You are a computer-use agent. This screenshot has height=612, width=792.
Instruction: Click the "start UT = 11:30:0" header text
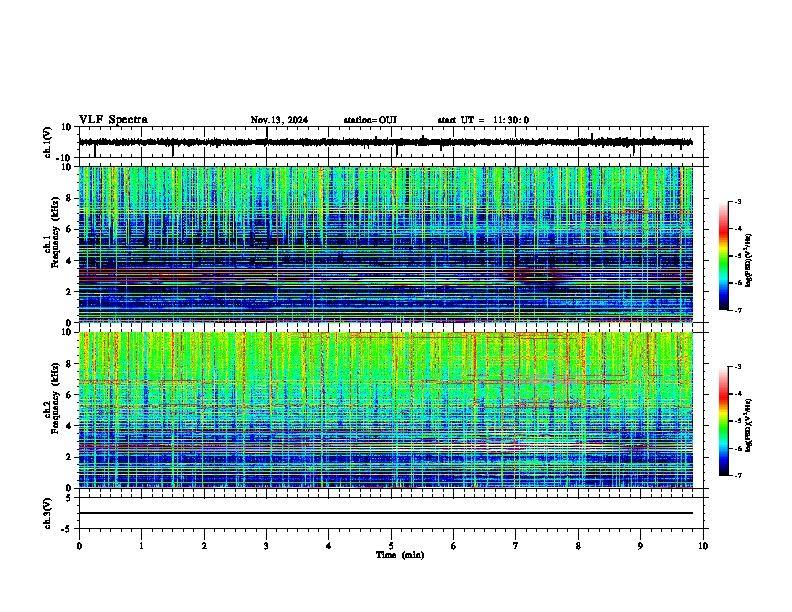tap(483, 120)
